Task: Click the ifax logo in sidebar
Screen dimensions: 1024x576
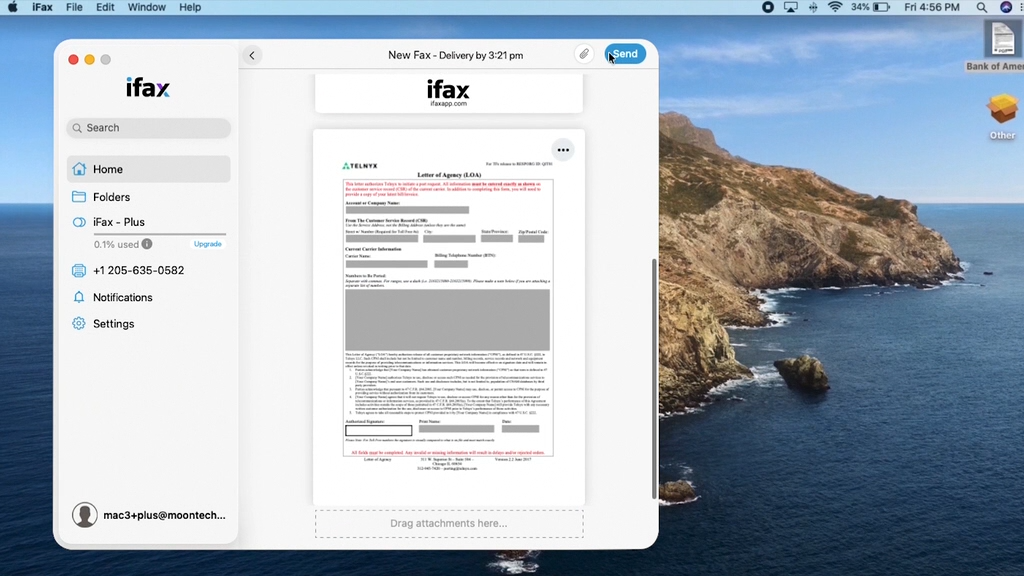Action: [x=148, y=88]
